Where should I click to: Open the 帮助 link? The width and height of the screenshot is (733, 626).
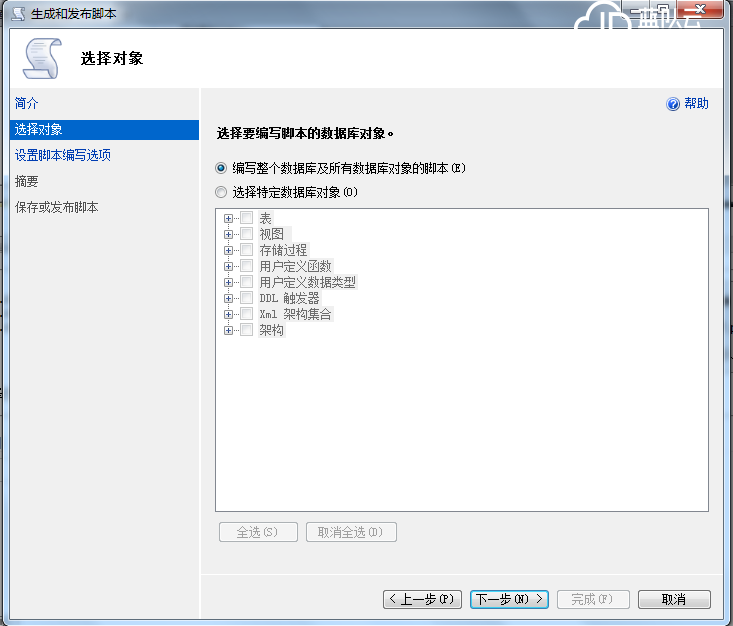click(696, 104)
